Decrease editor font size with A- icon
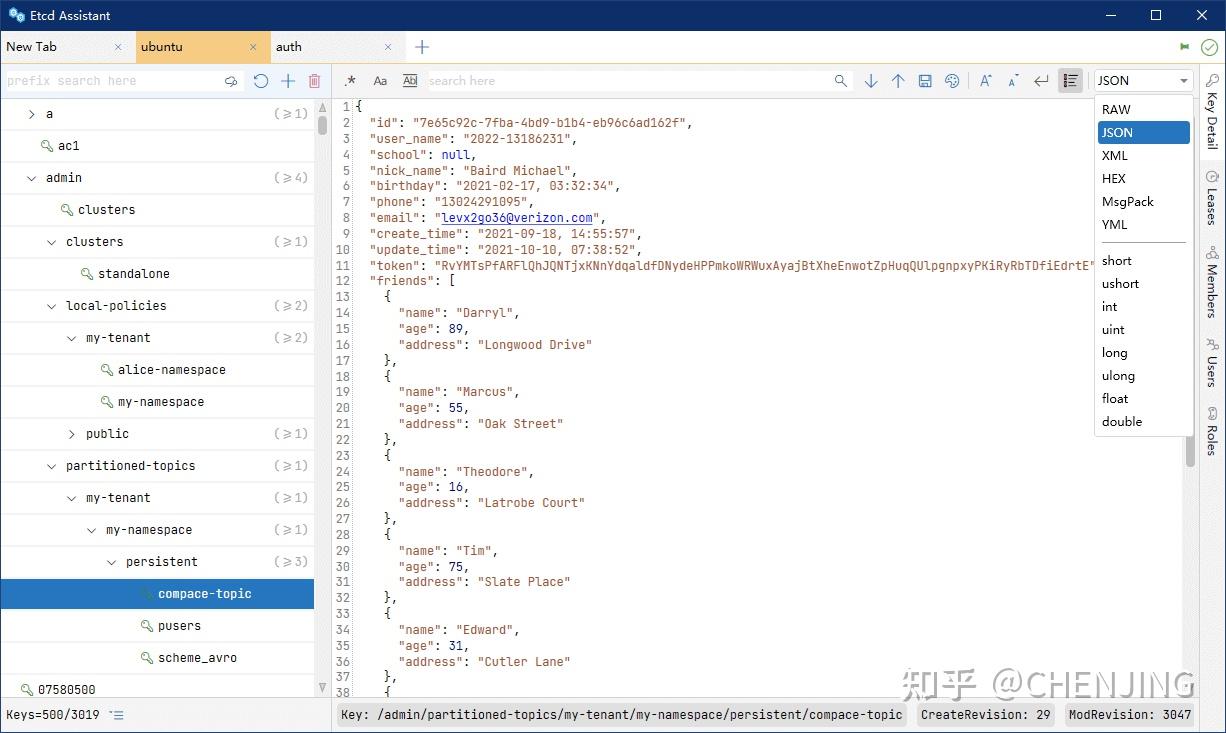The width and height of the screenshot is (1226, 733). tap(1012, 80)
